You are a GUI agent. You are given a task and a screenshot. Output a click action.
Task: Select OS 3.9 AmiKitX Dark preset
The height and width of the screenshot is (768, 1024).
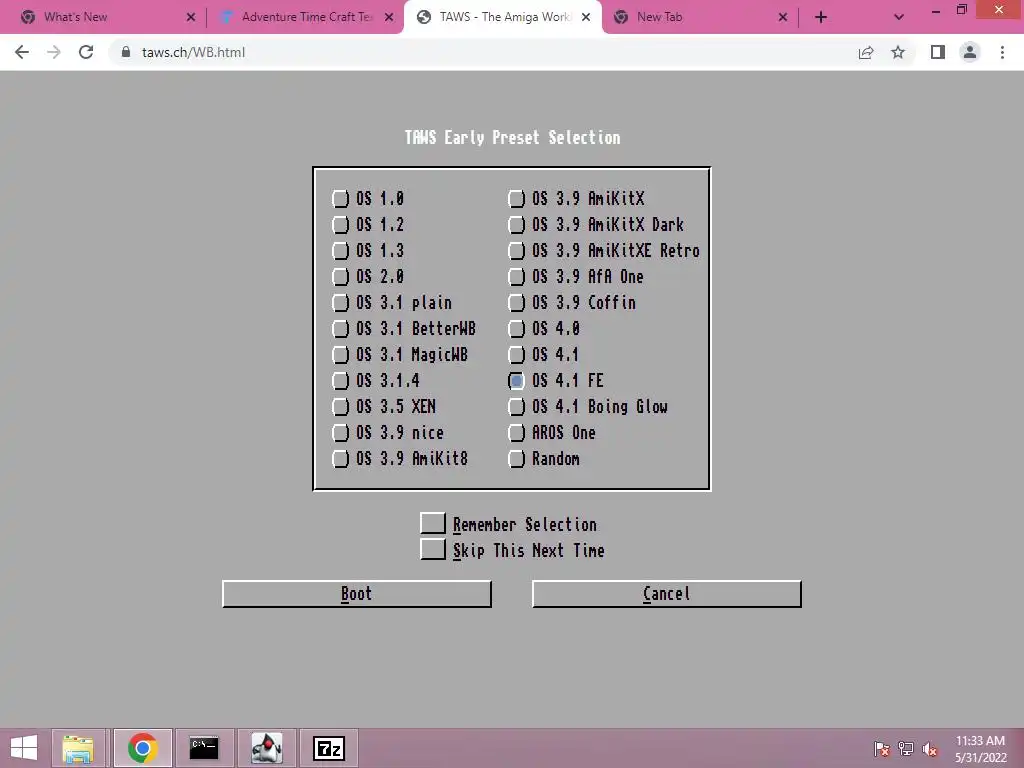[516, 225]
